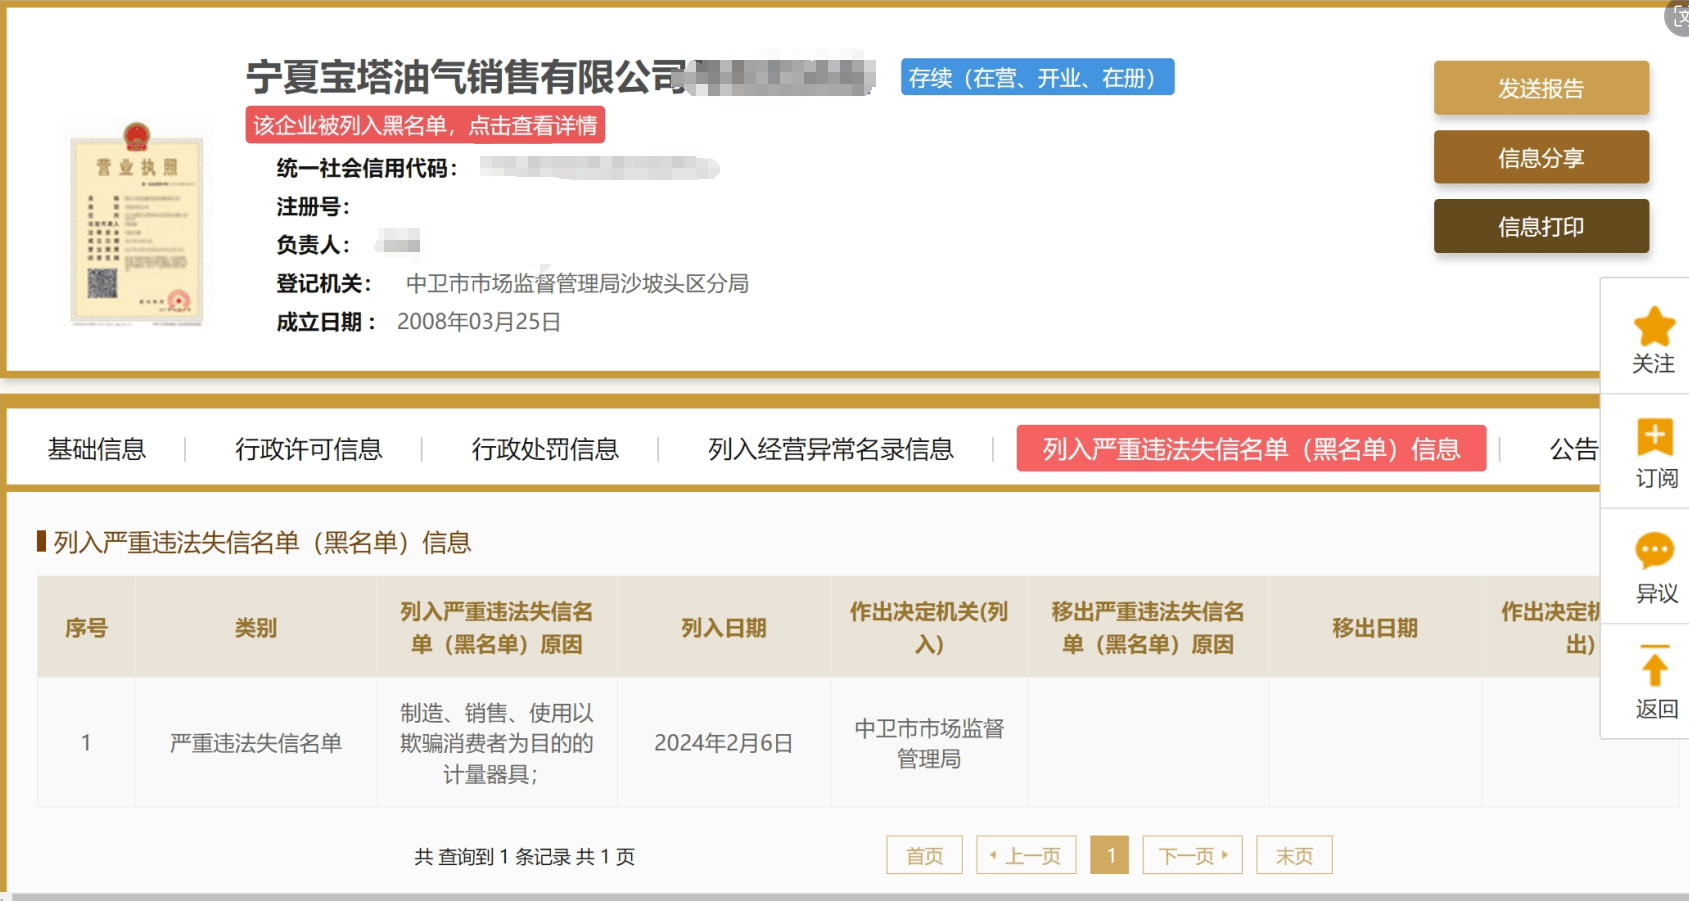Click the 信息打印 button
The height and width of the screenshot is (901, 1689).
(x=1541, y=226)
